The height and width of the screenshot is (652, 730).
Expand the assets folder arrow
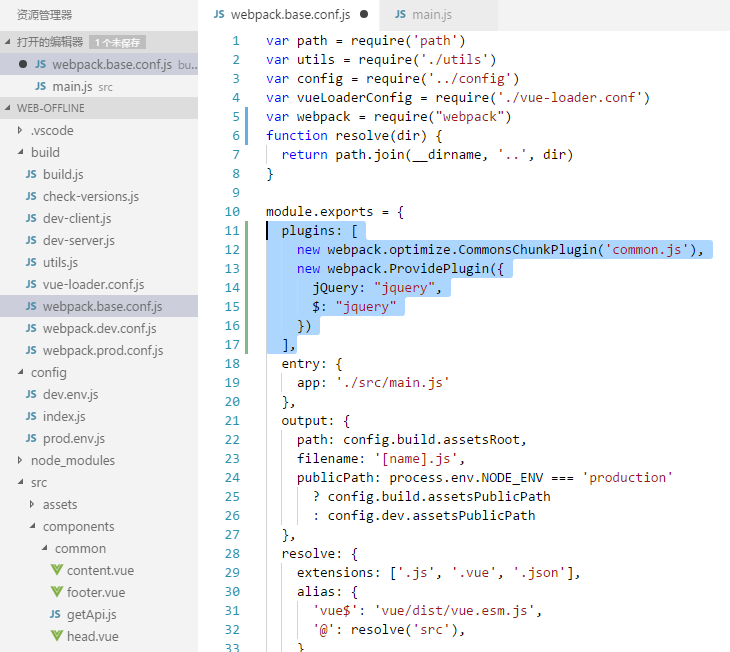pos(32,504)
